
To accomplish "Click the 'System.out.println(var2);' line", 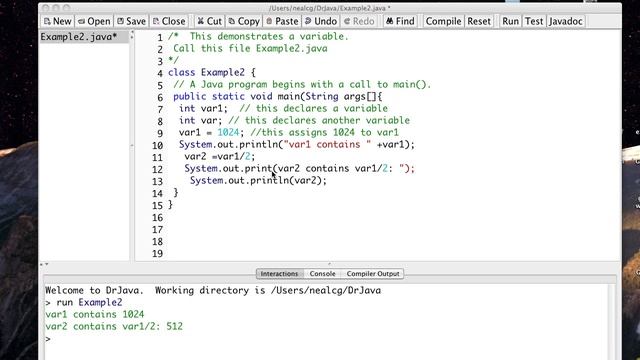I will [x=258, y=180].
